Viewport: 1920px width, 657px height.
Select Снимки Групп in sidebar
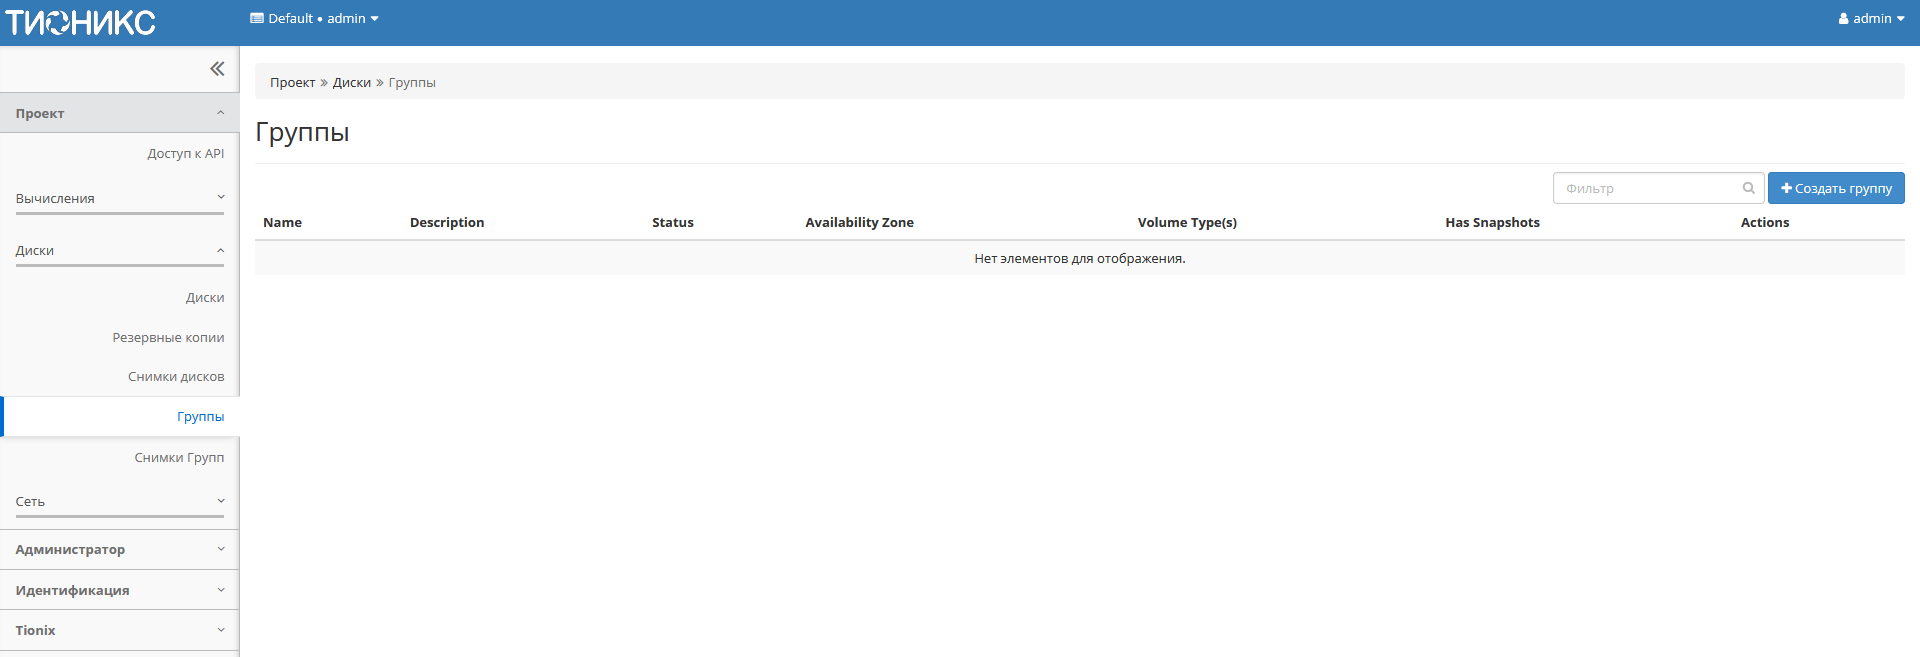179,458
